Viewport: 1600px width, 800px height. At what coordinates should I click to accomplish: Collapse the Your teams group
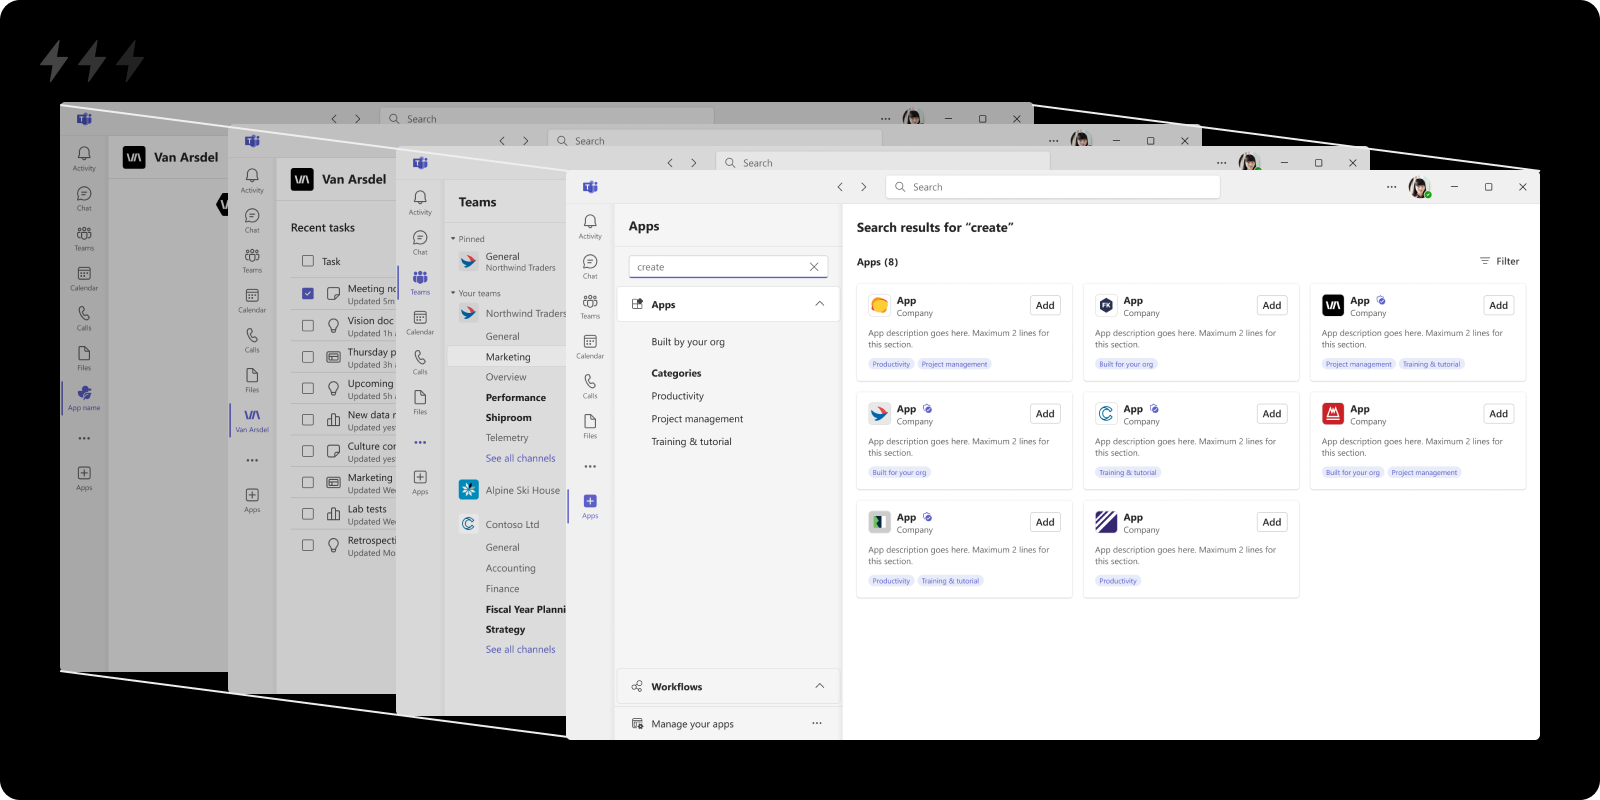[453, 293]
